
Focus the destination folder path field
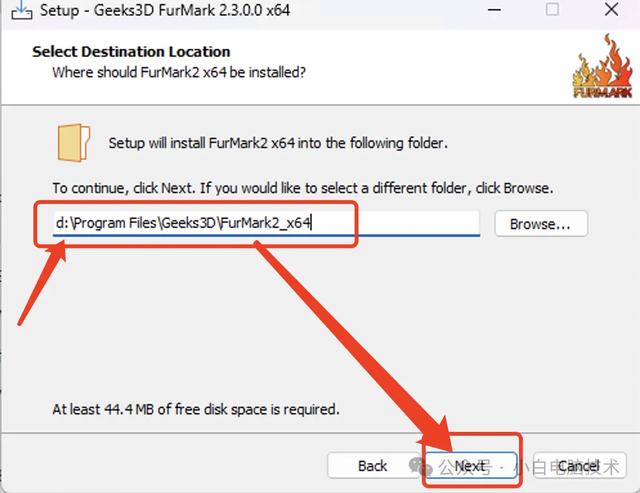tap(266, 223)
